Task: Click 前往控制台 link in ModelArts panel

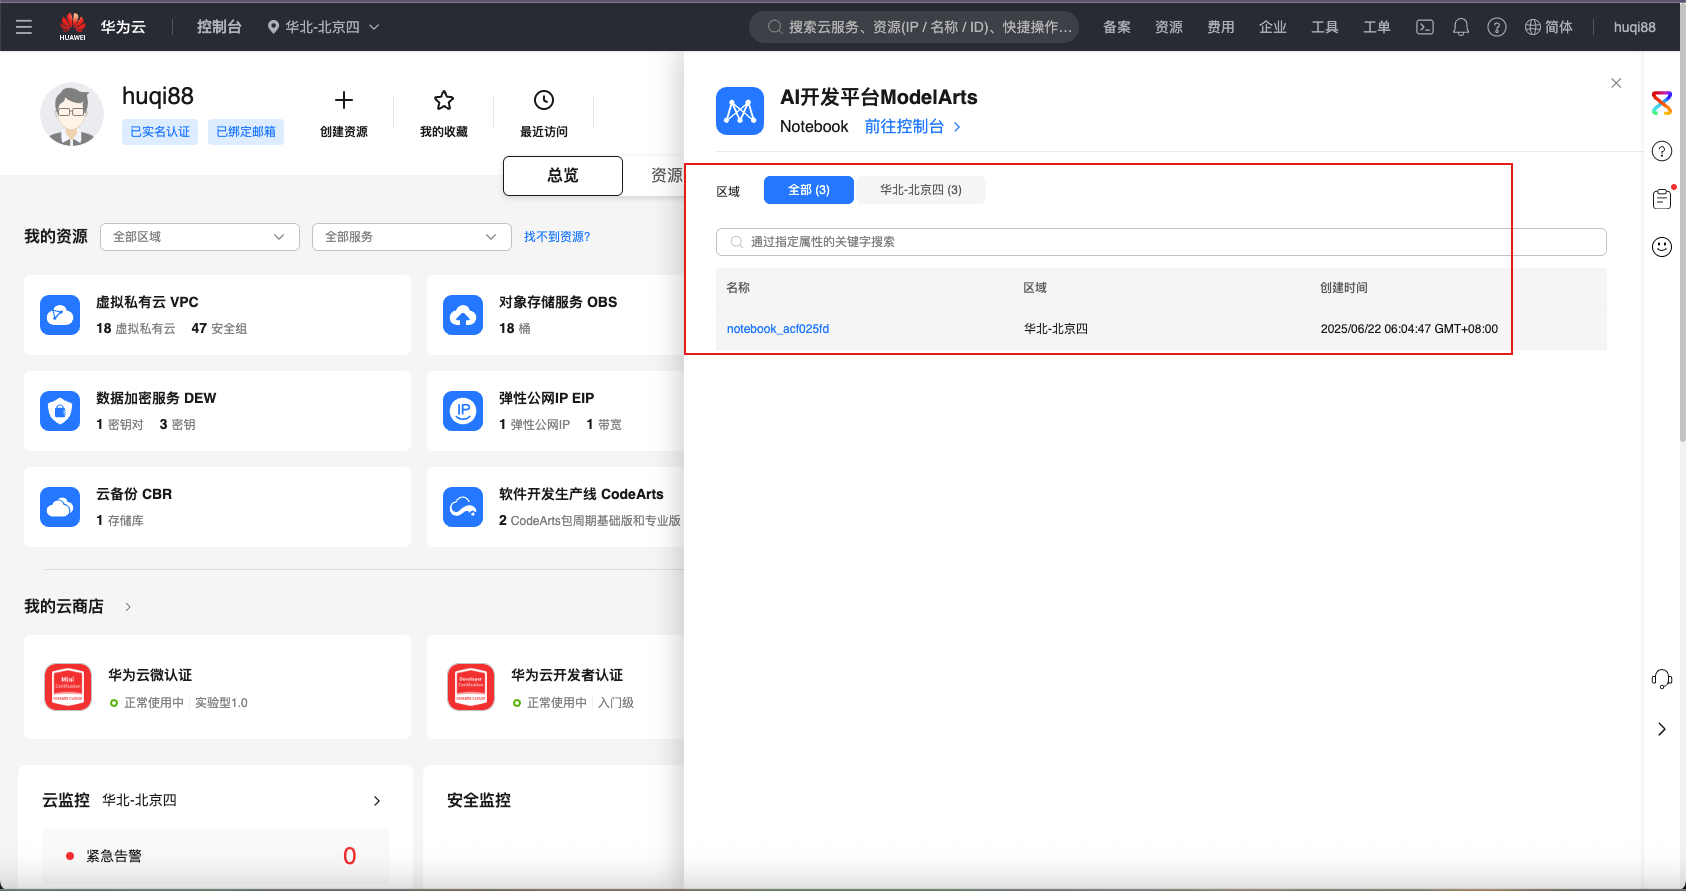Action: [912, 127]
